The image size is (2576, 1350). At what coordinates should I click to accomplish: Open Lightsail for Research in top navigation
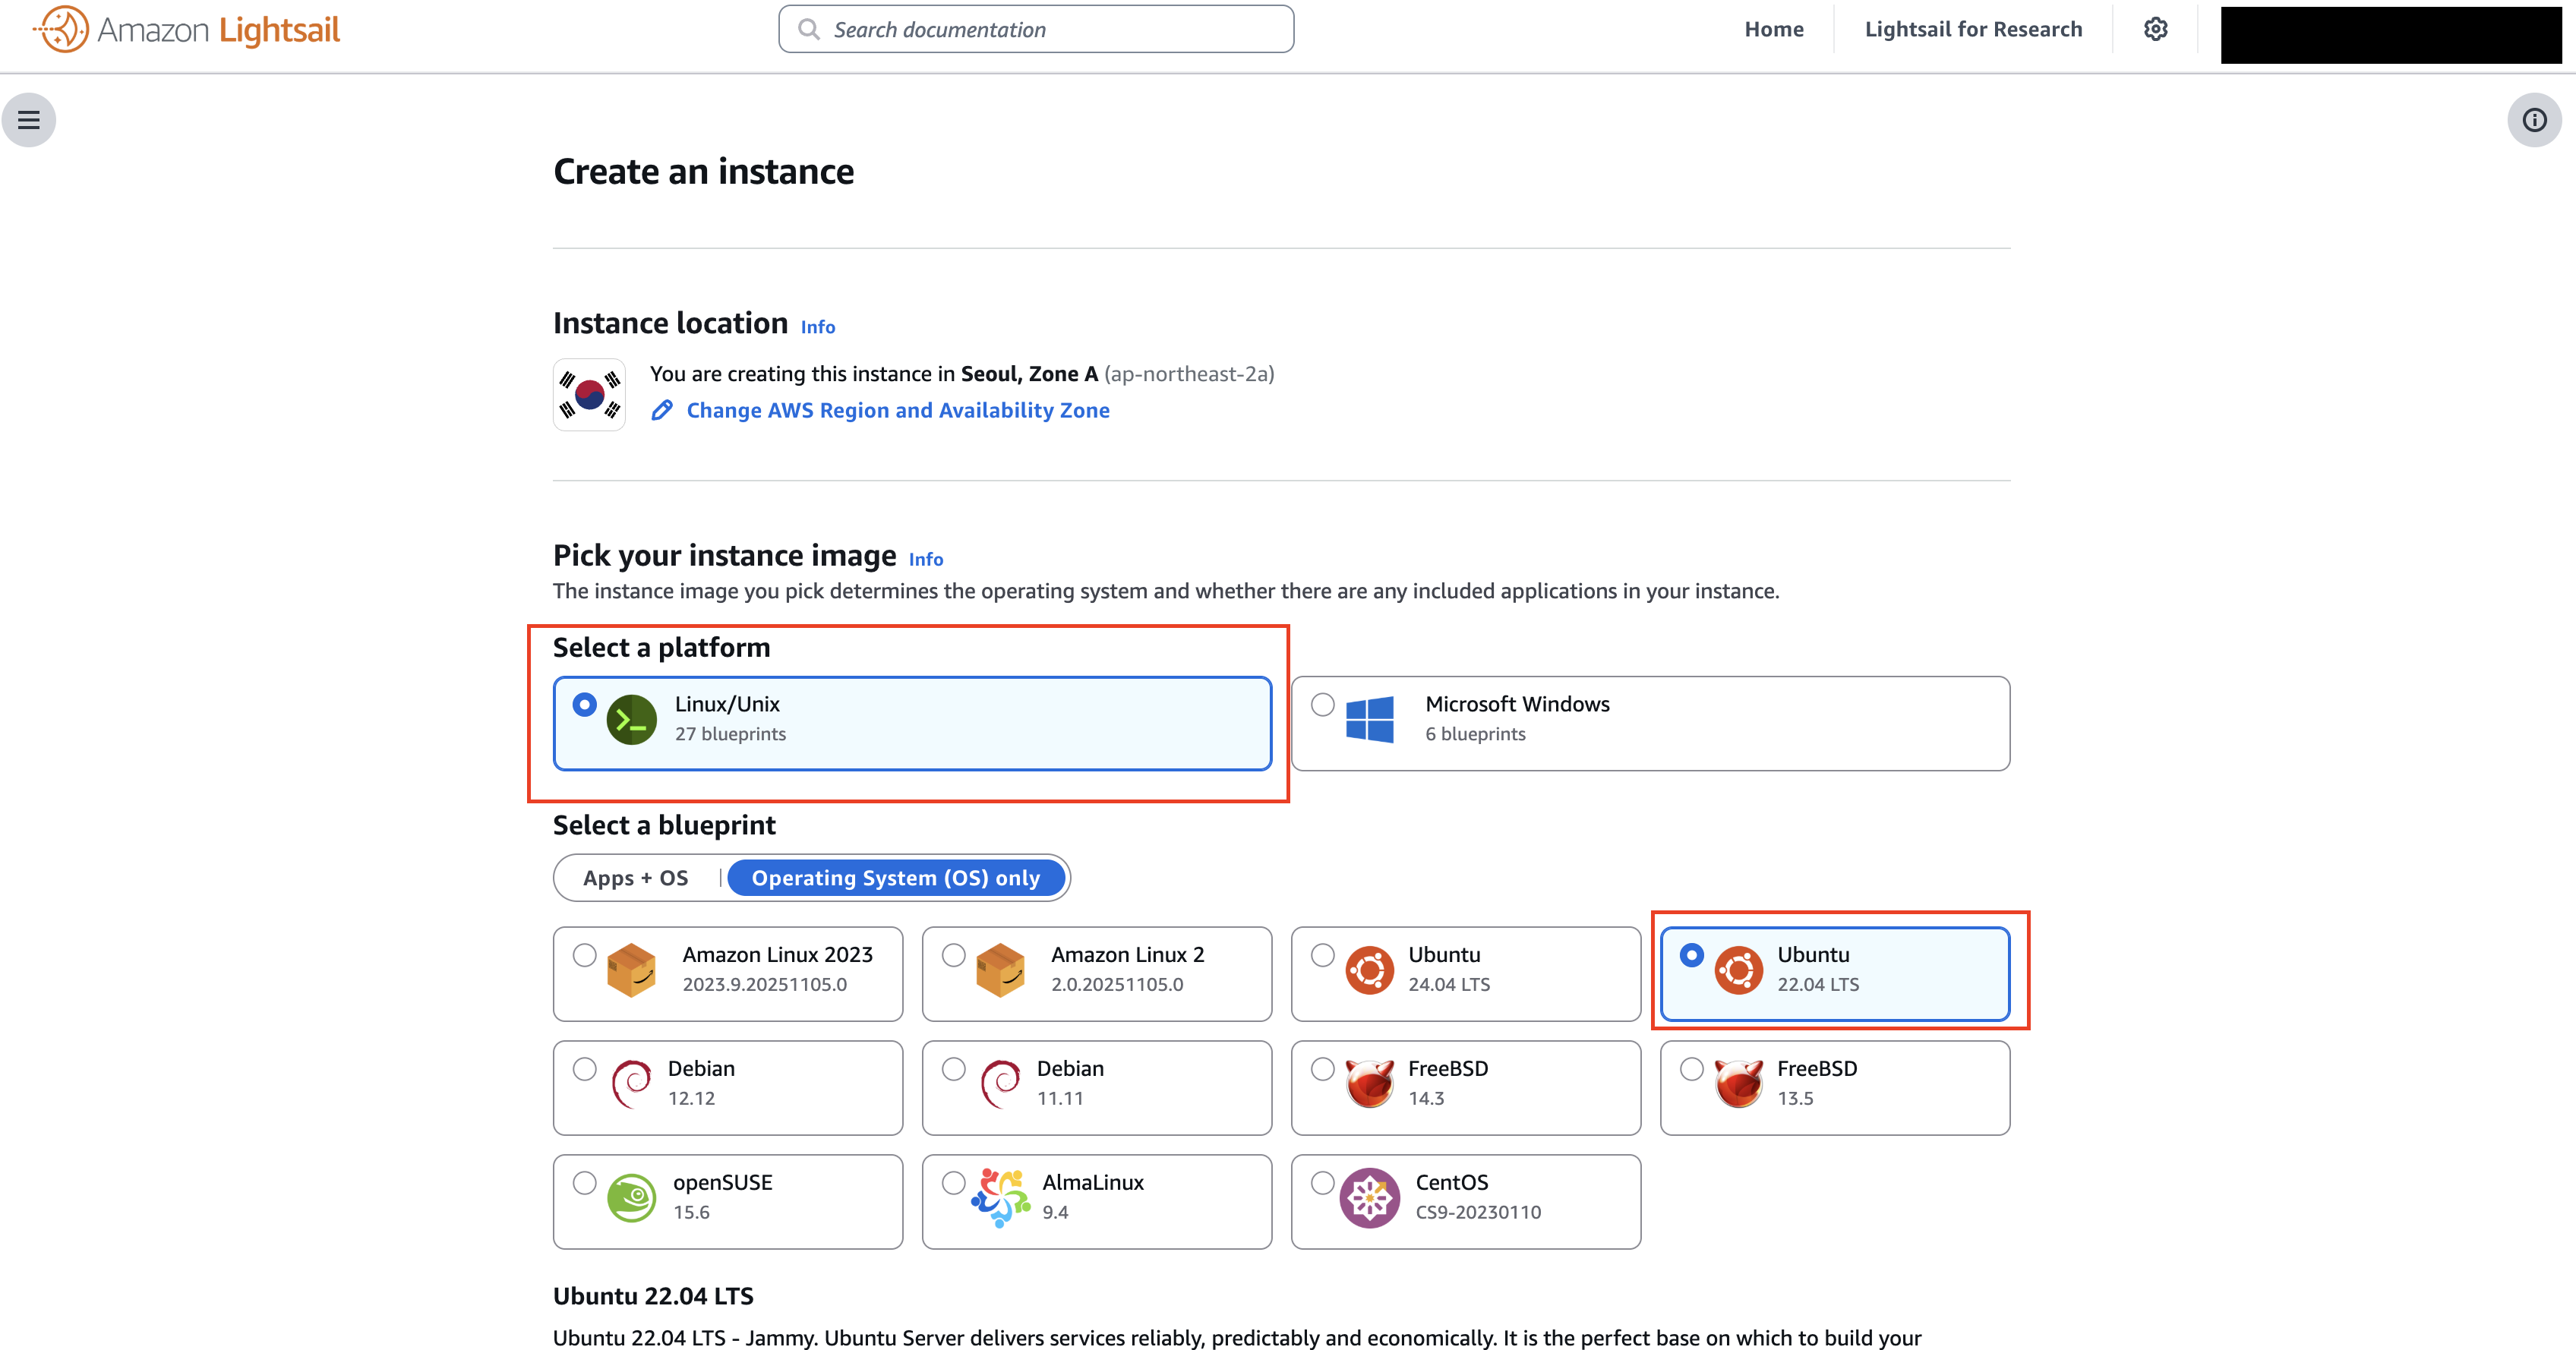1973,29
